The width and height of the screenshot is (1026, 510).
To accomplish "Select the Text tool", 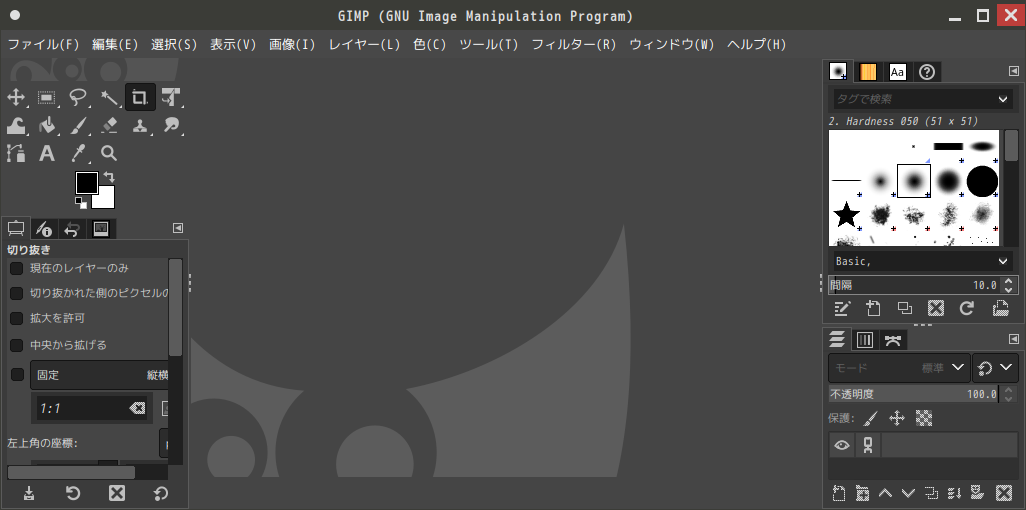I will click(46, 153).
